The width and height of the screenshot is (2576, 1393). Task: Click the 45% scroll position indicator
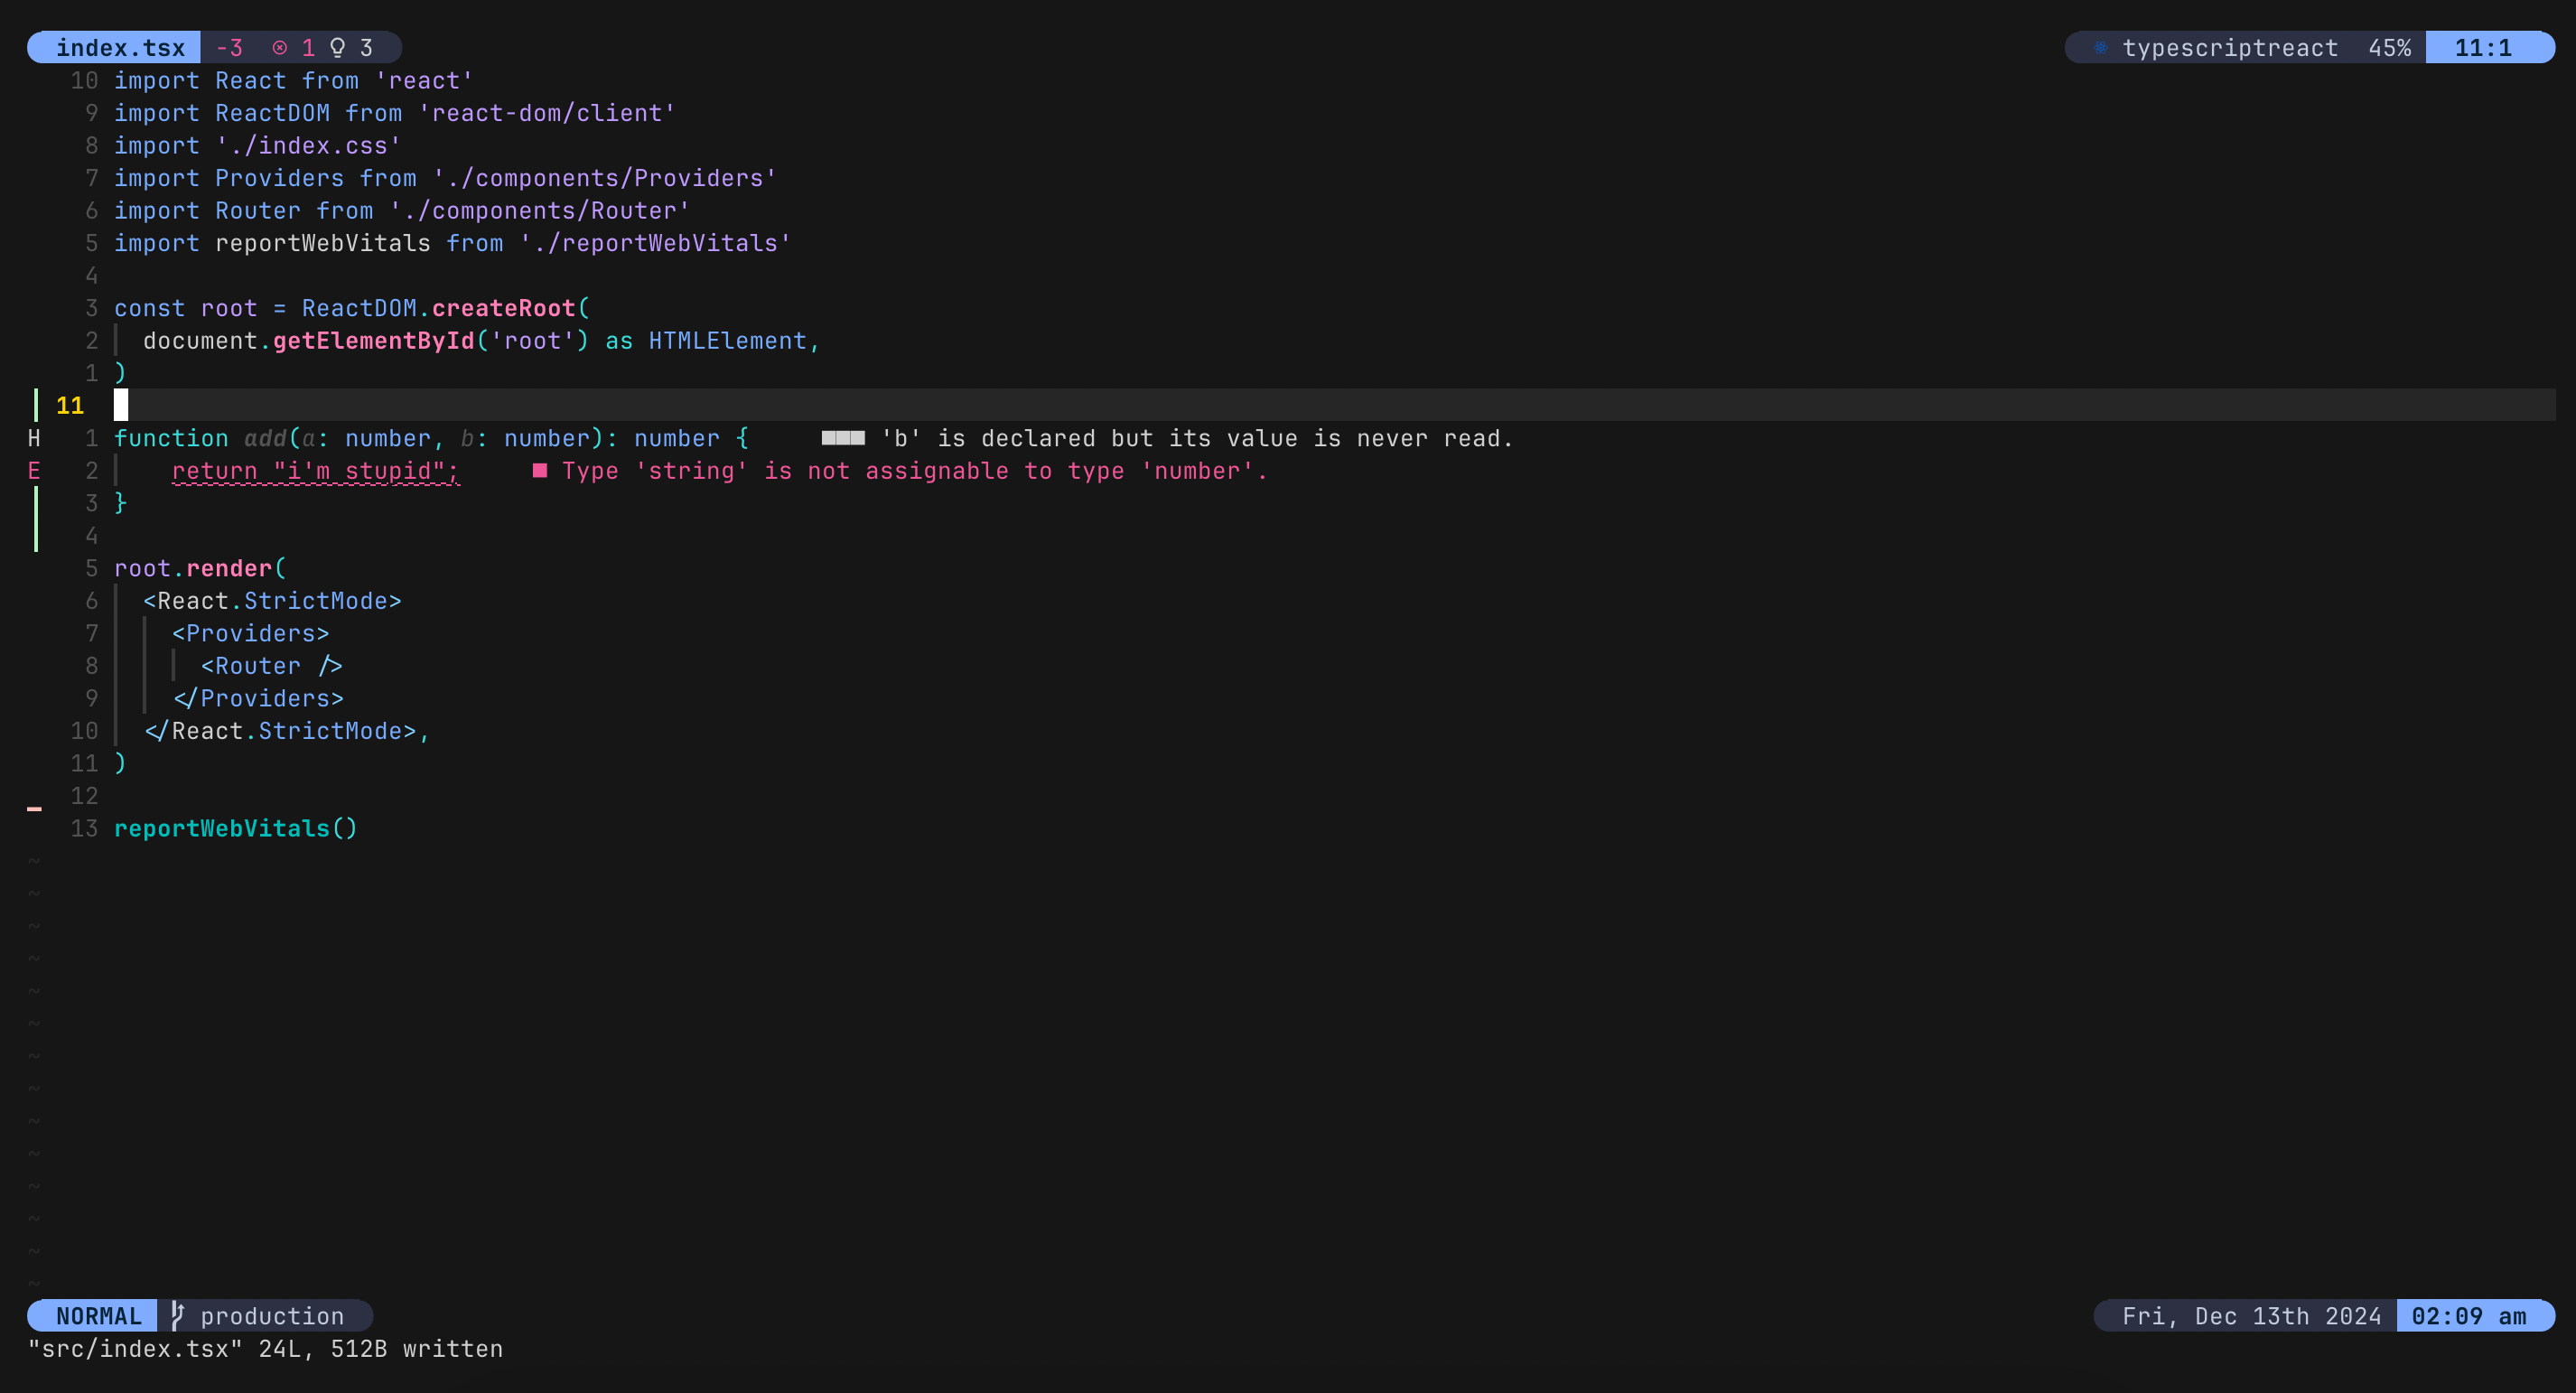[2389, 48]
